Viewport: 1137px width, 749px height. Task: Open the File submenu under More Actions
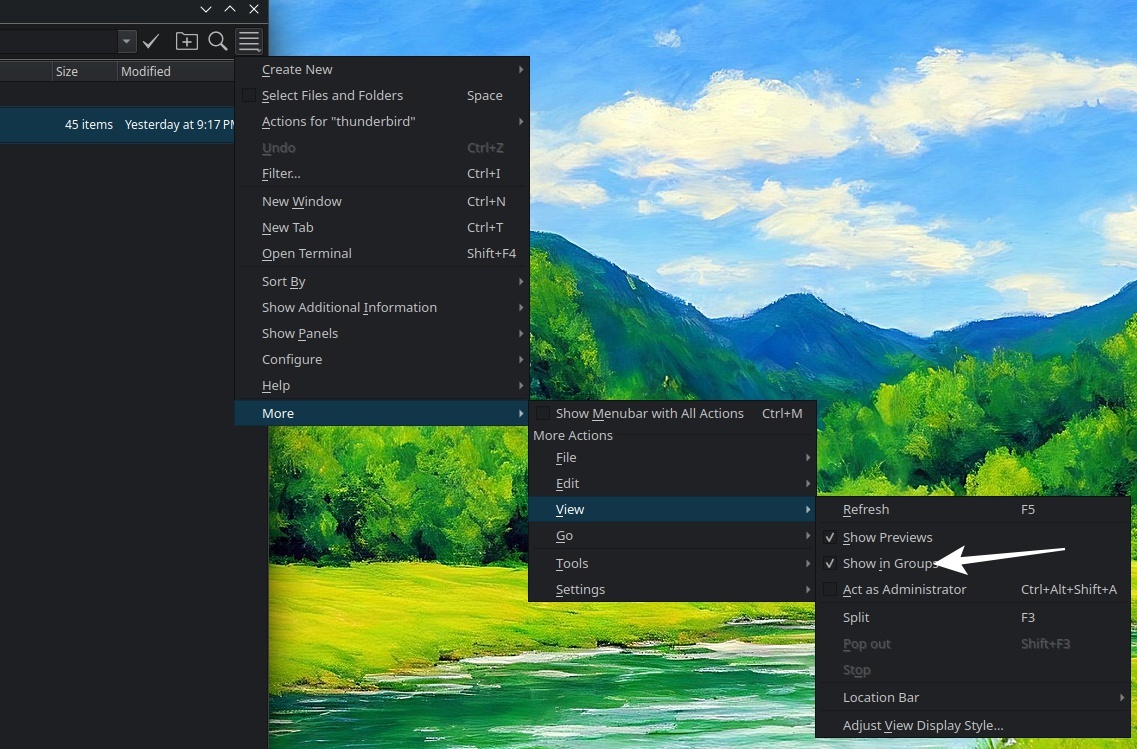click(673, 458)
